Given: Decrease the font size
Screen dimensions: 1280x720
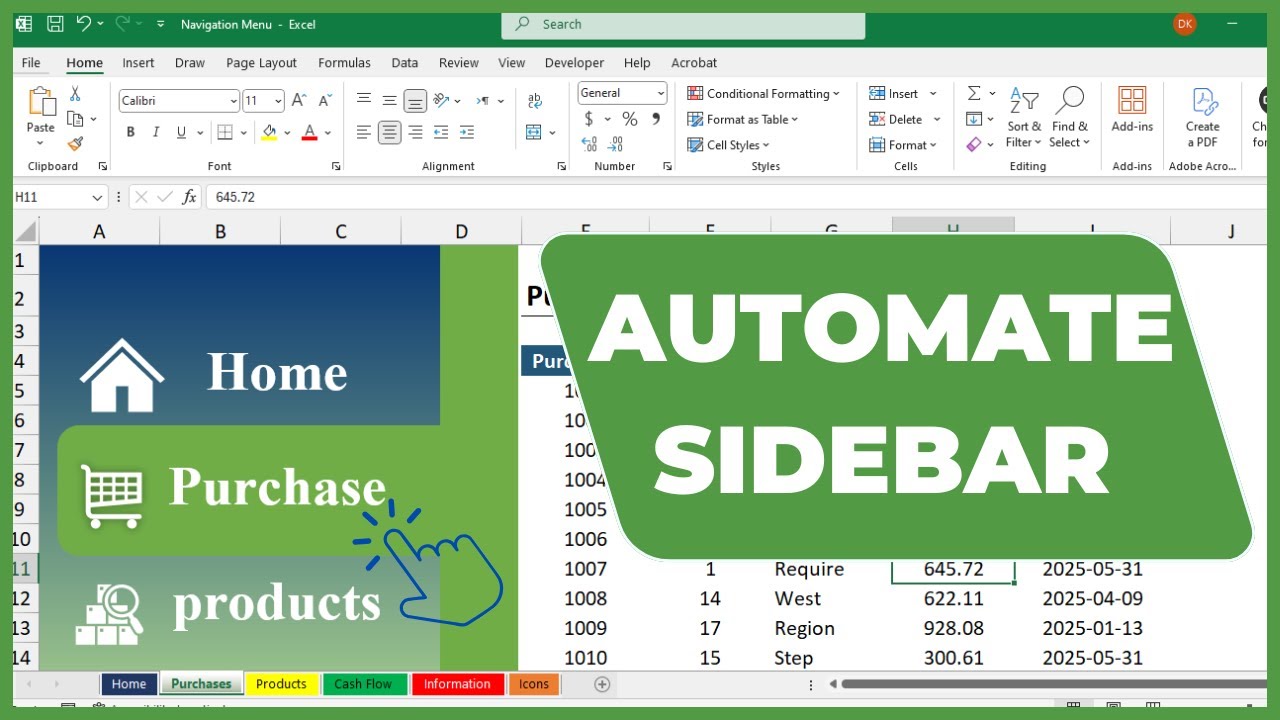Looking at the screenshot, I should [x=325, y=101].
